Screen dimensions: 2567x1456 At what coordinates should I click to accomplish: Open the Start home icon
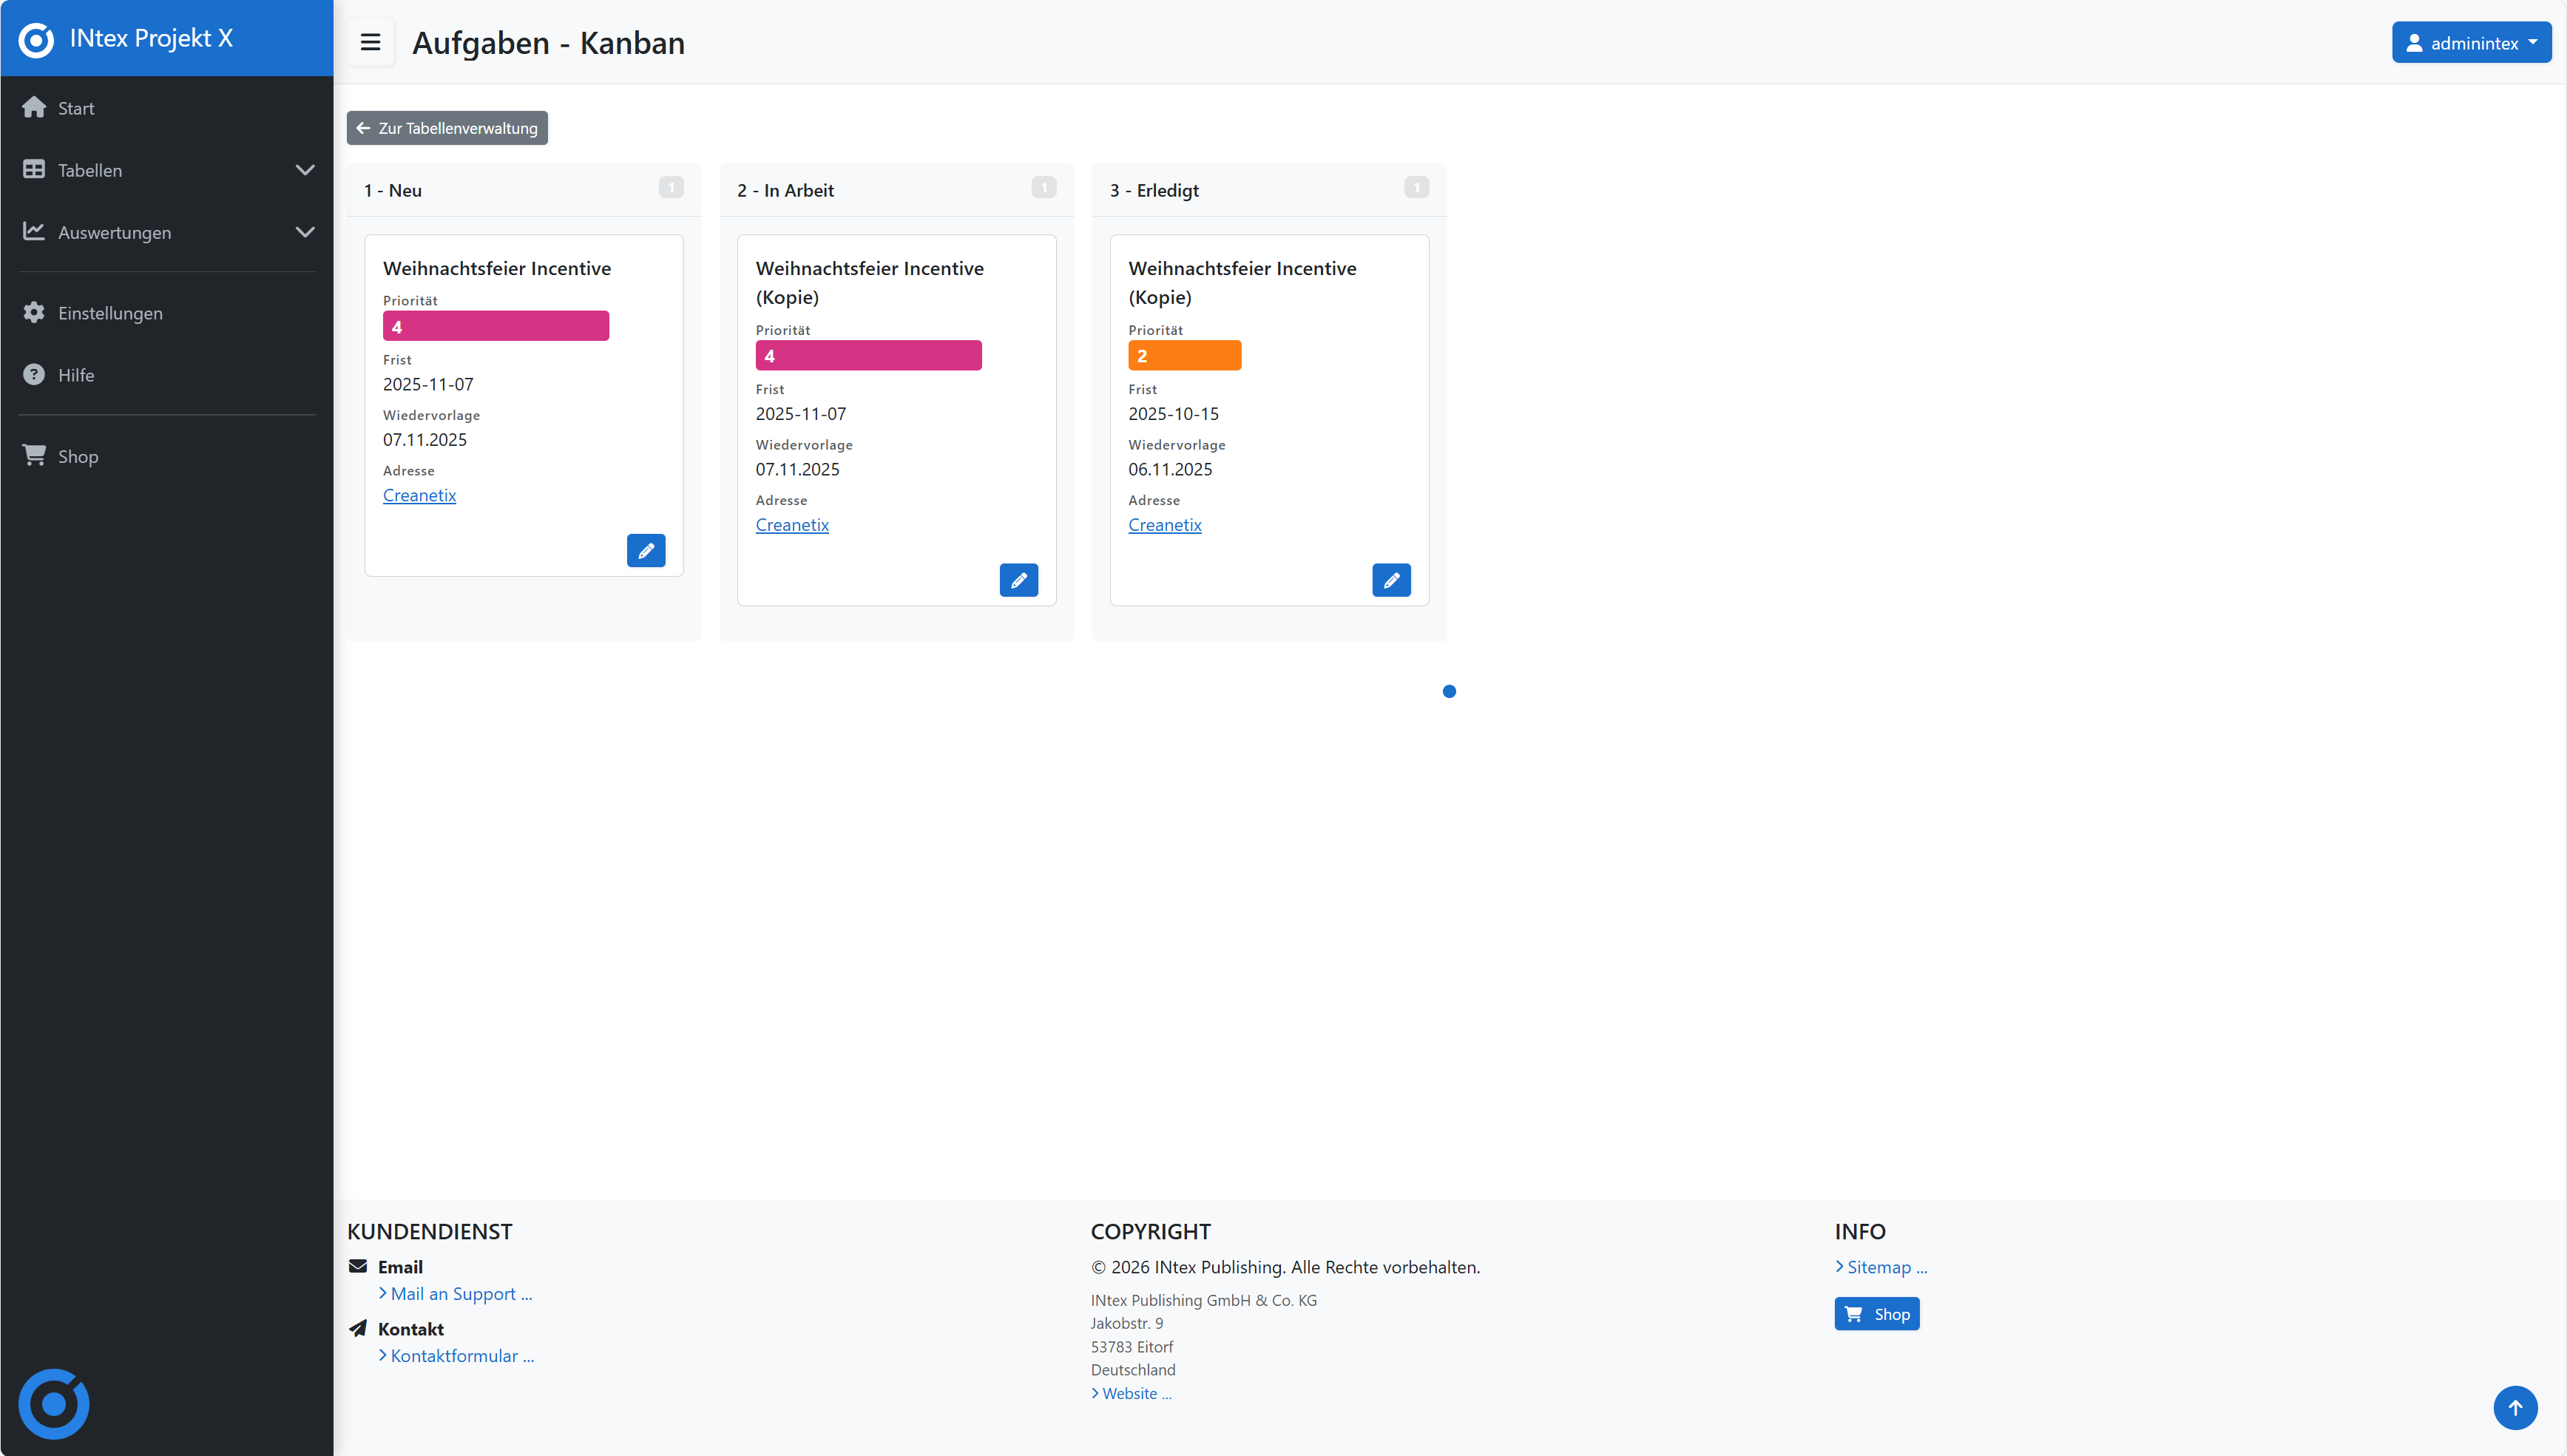coord(34,108)
